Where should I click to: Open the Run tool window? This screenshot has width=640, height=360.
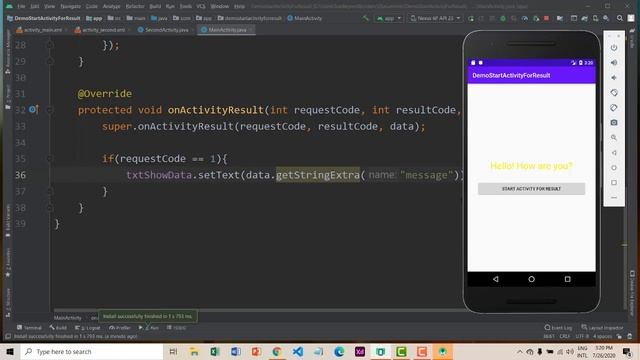coord(149,327)
